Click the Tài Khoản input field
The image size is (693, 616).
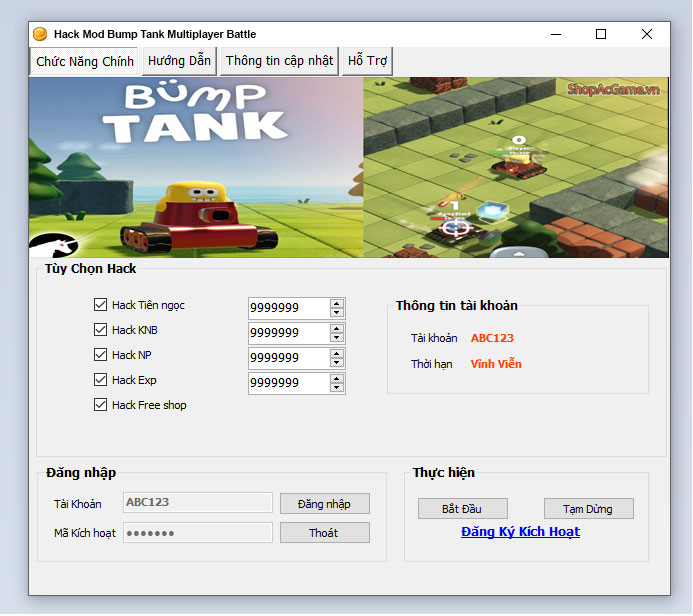point(198,503)
